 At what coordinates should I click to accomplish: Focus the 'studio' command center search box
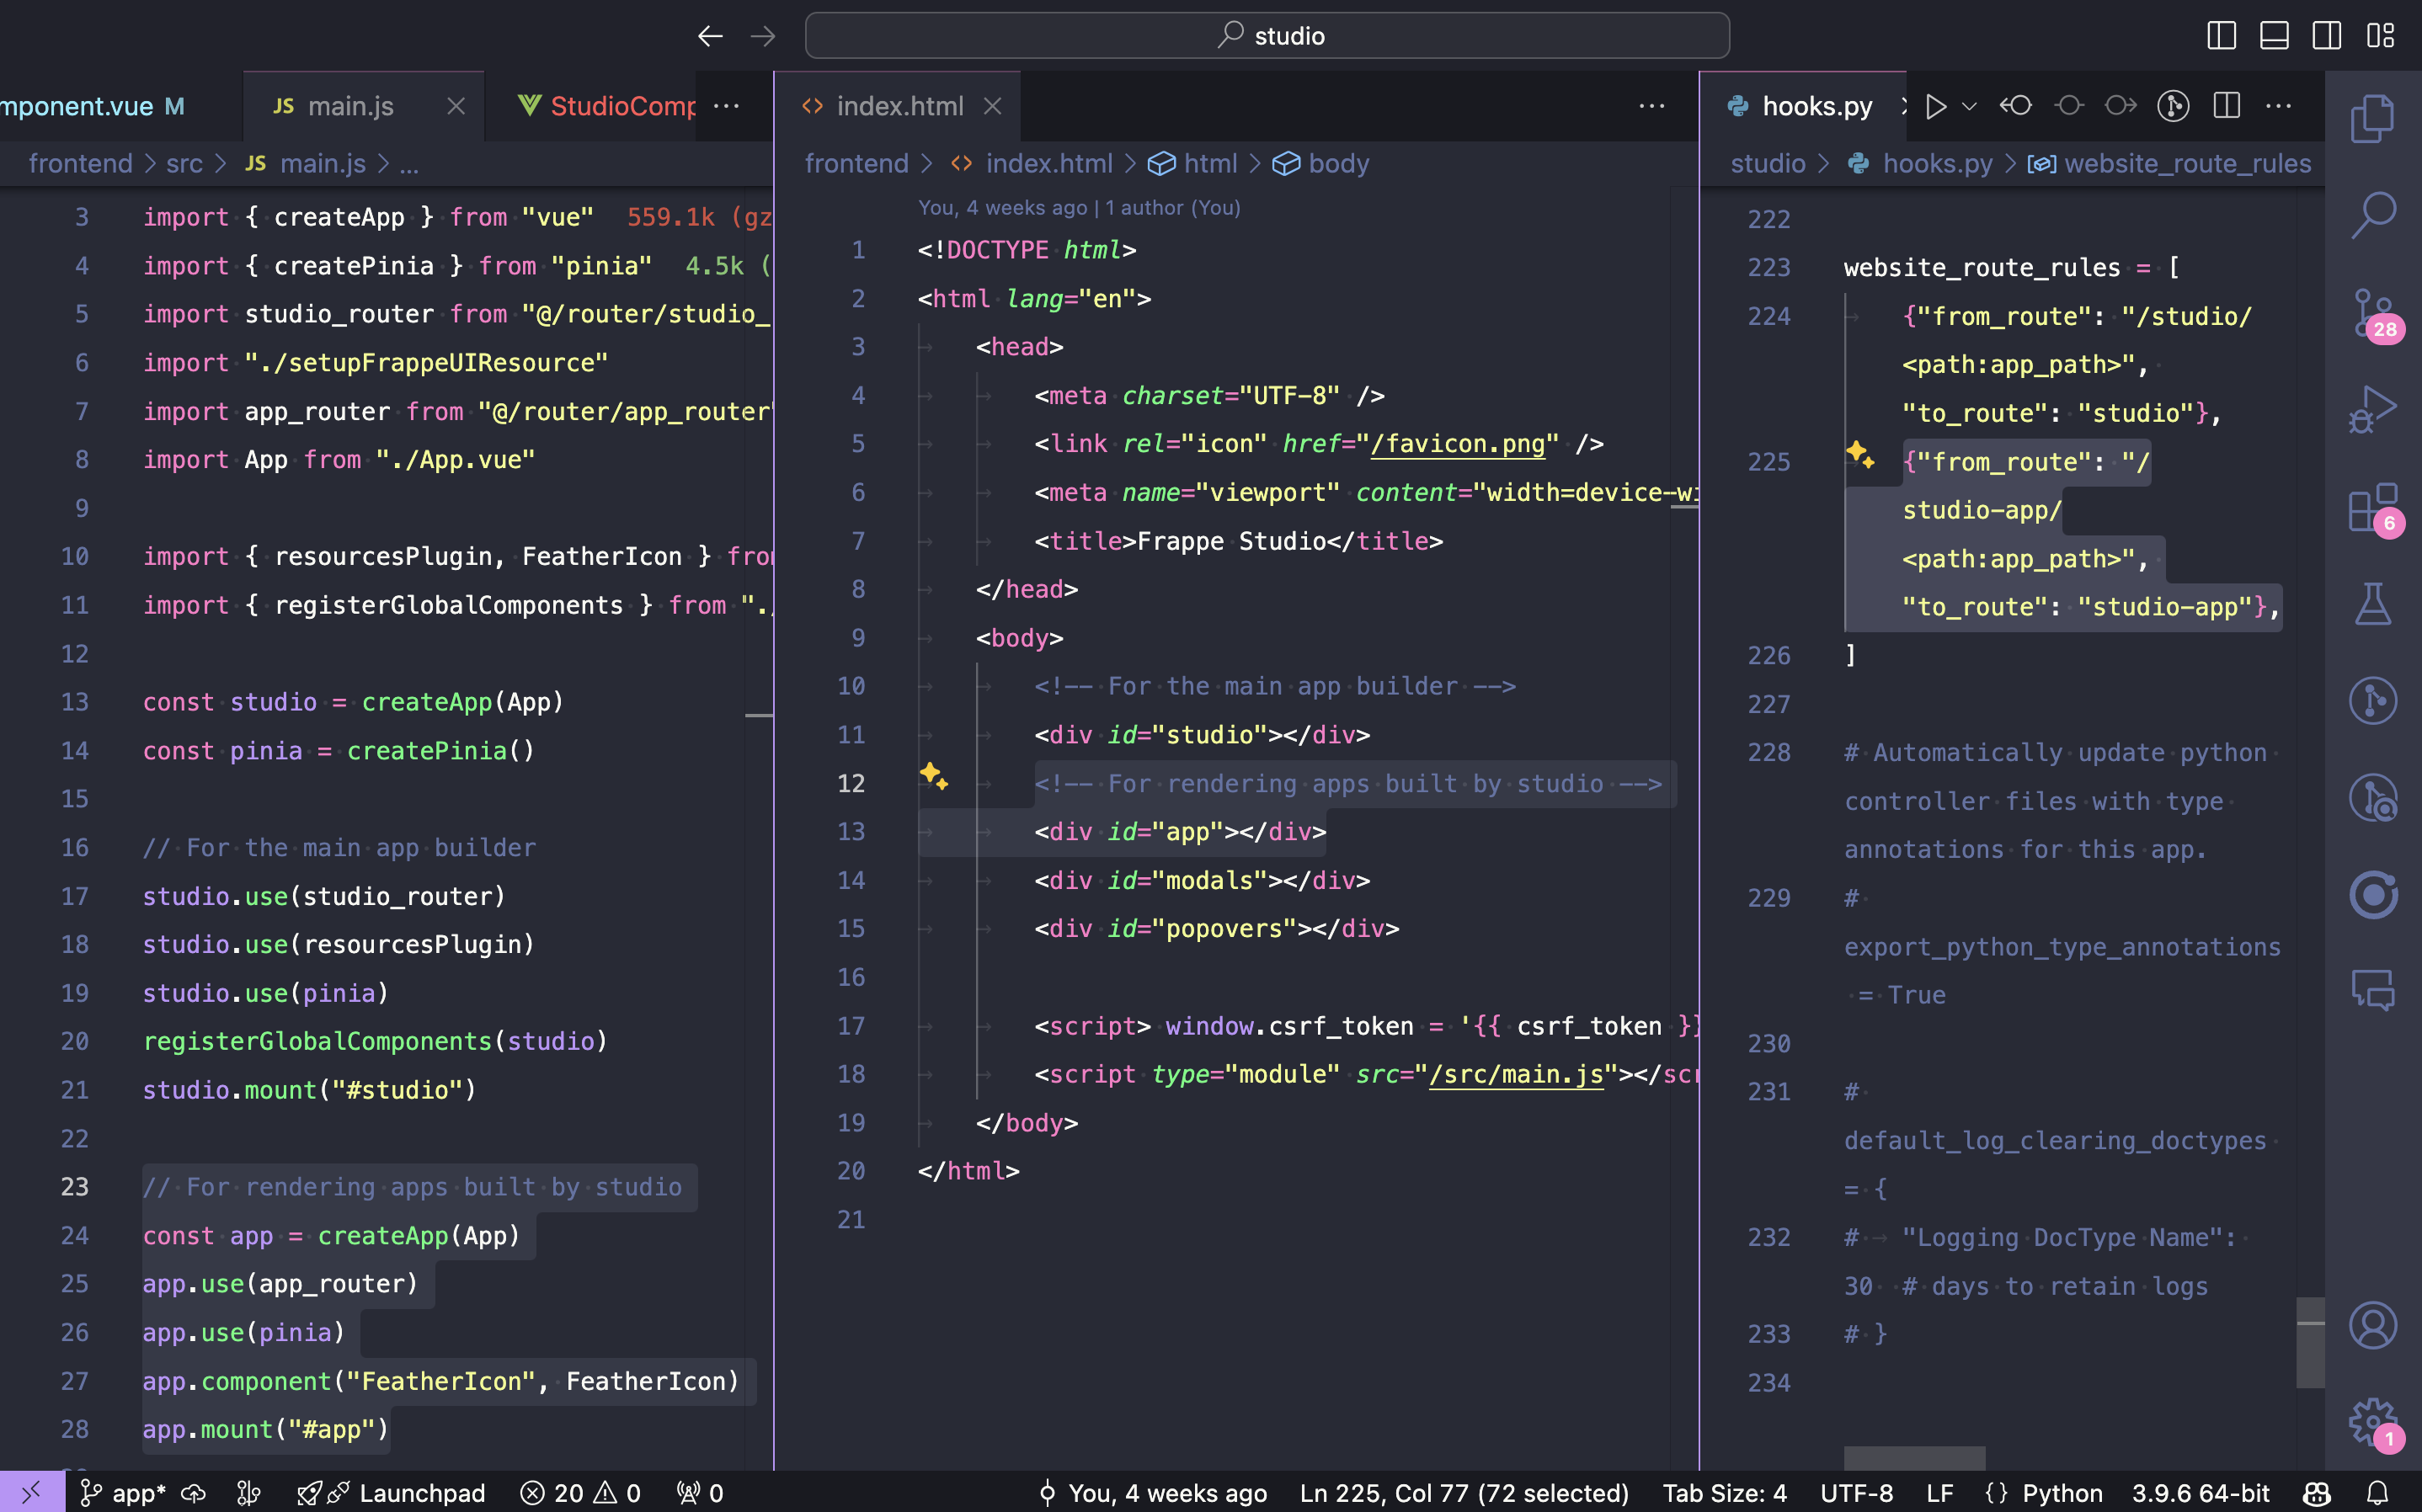1267,36
